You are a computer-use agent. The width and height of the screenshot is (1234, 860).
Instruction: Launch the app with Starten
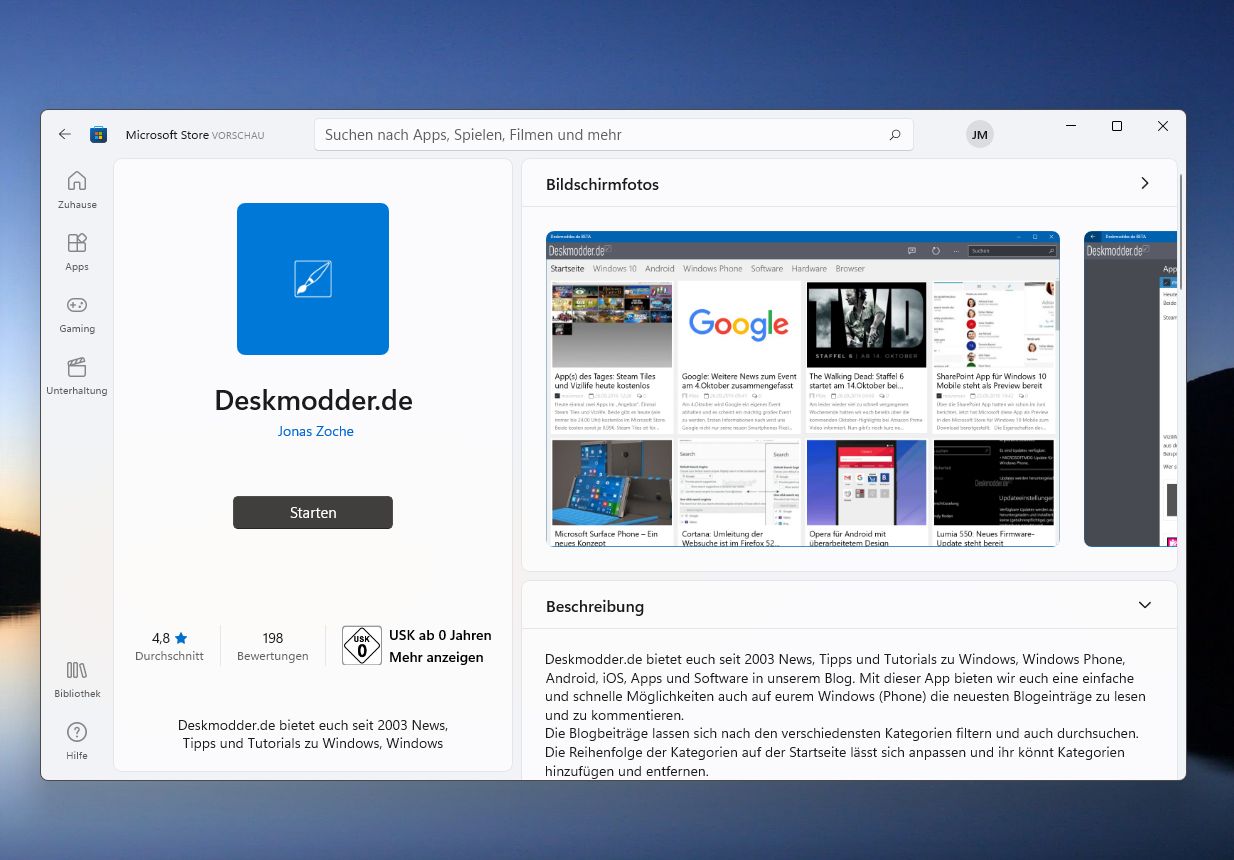point(313,512)
